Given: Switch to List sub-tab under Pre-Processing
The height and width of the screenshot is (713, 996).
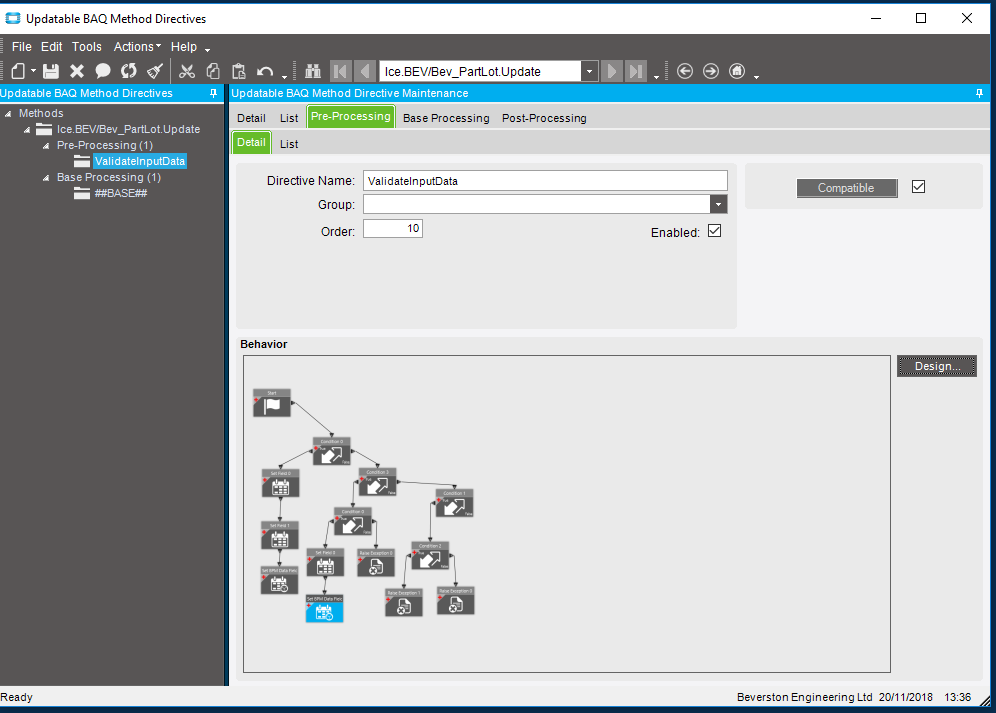Looking at the screenshot, I should [289, 144].
